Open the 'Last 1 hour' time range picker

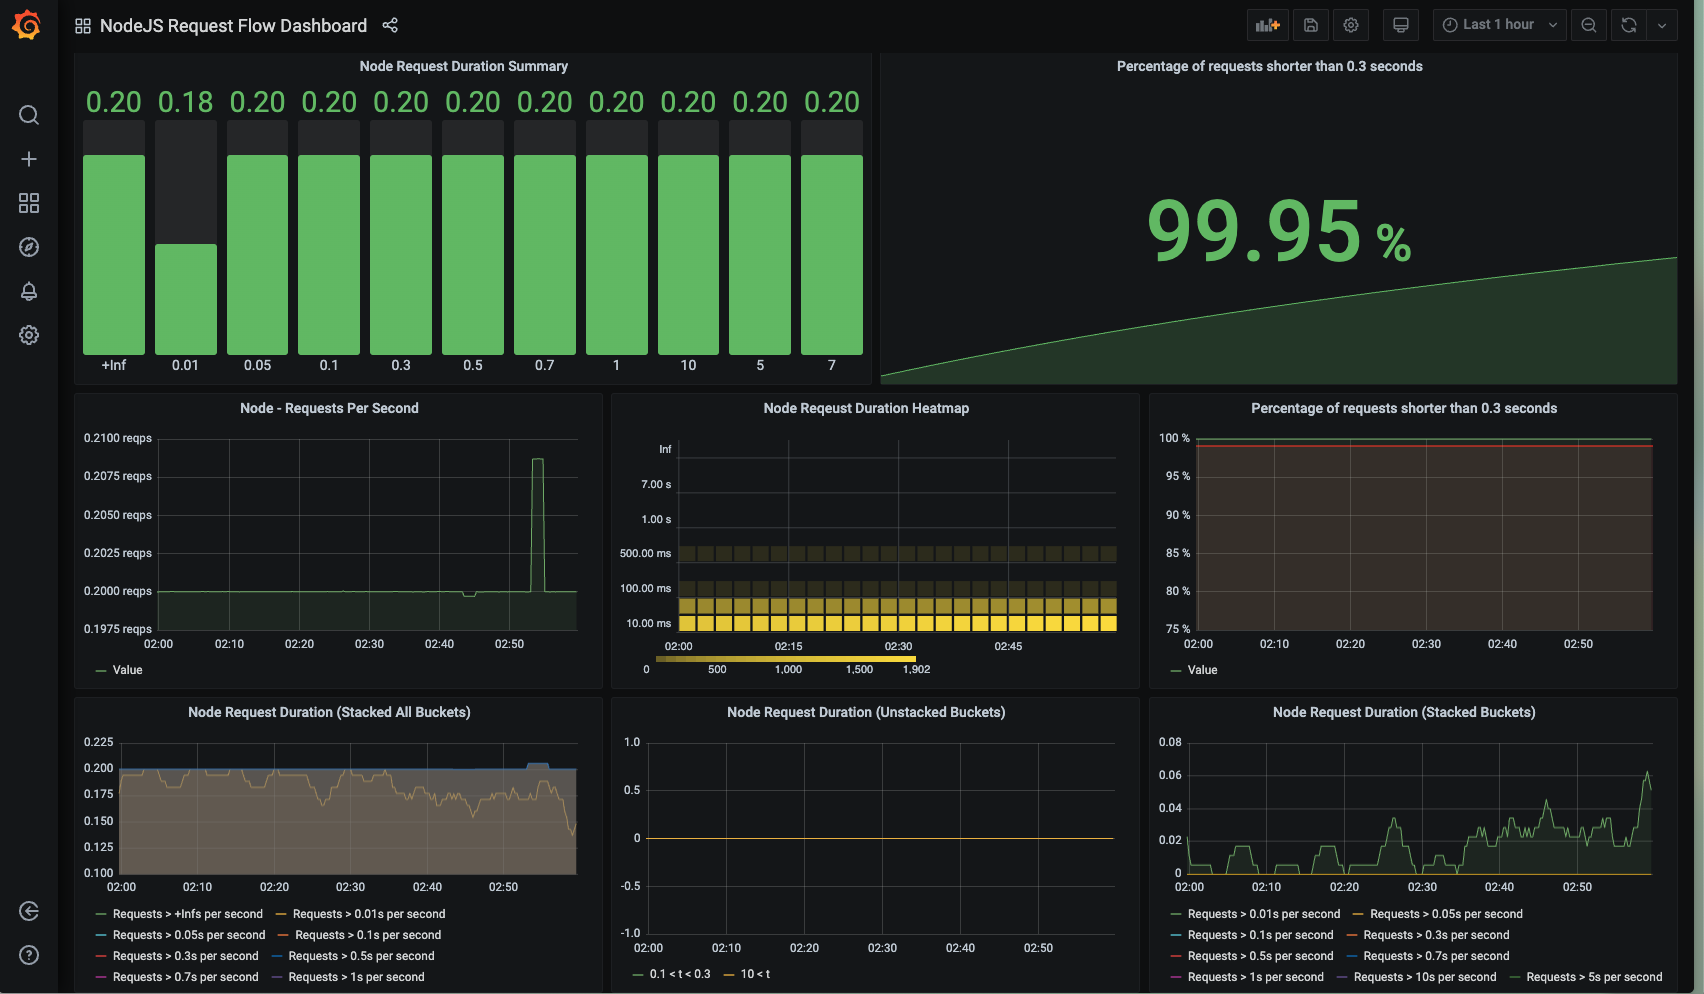[1497, 24]
